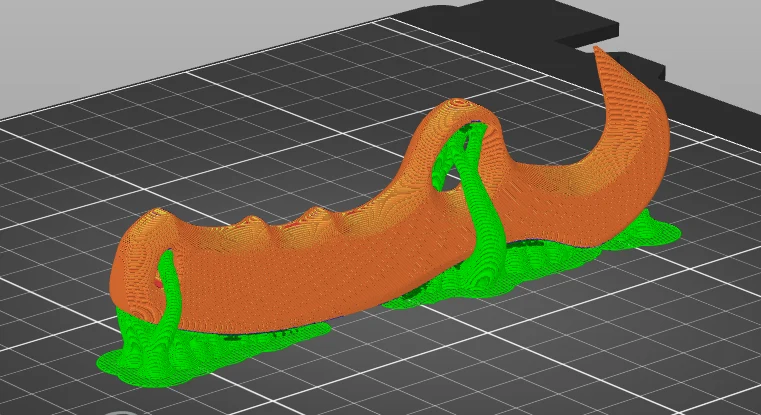Click the empty build plate grid behind the model
Viewport: 761px width, 415px height.
click(291, 121)
